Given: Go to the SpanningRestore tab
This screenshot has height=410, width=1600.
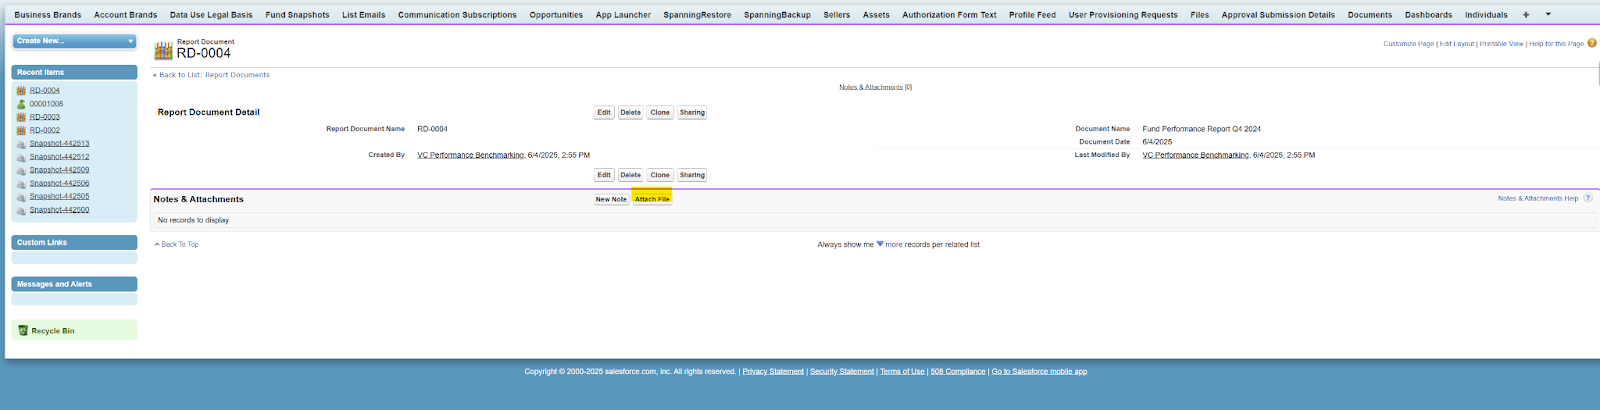Looking at the screenshot, I should pyautogui.click(x=697, y=15).
